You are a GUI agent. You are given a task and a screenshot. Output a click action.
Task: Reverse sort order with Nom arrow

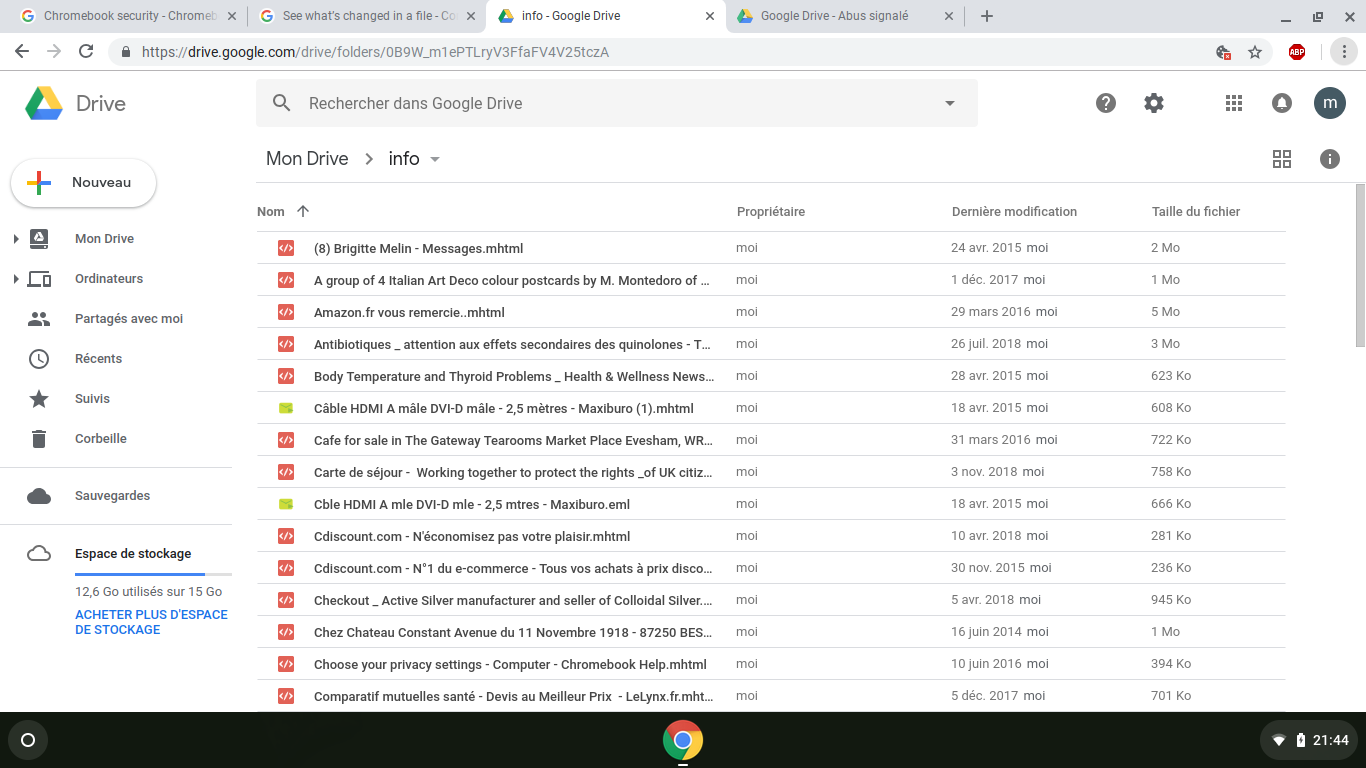point(303,211)
